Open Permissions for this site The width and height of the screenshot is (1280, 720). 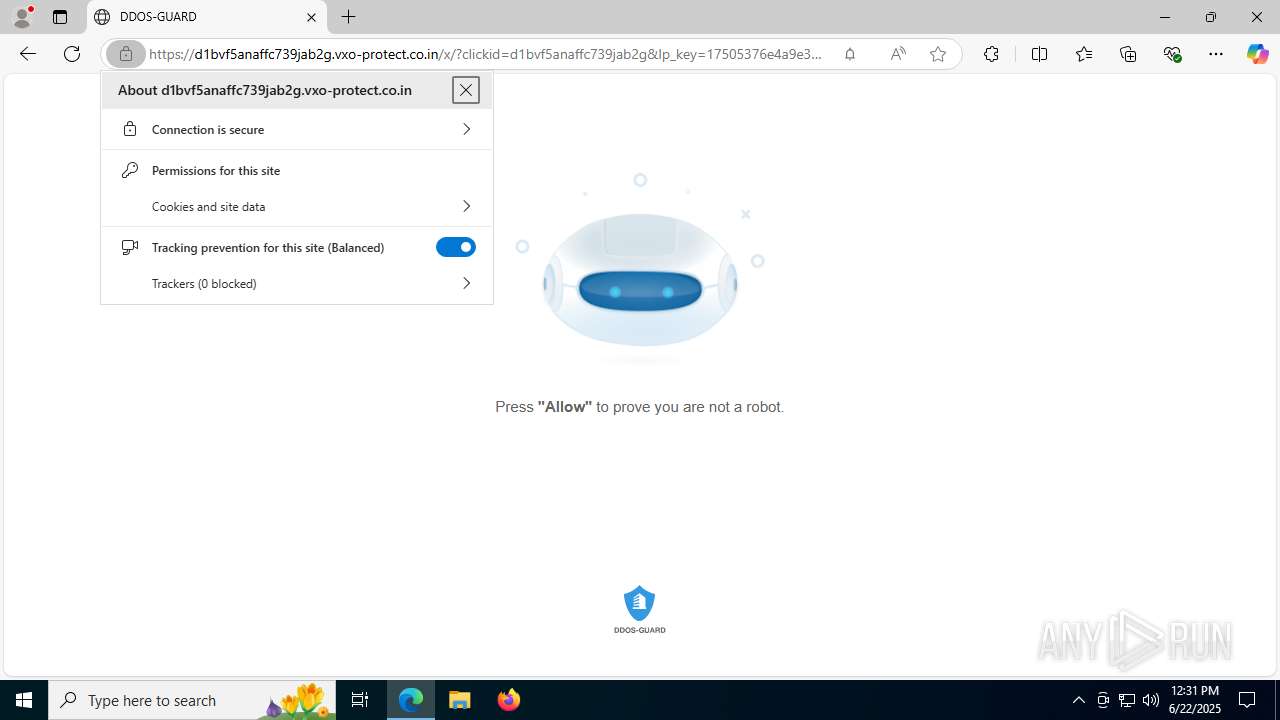(x=216, y=170)
